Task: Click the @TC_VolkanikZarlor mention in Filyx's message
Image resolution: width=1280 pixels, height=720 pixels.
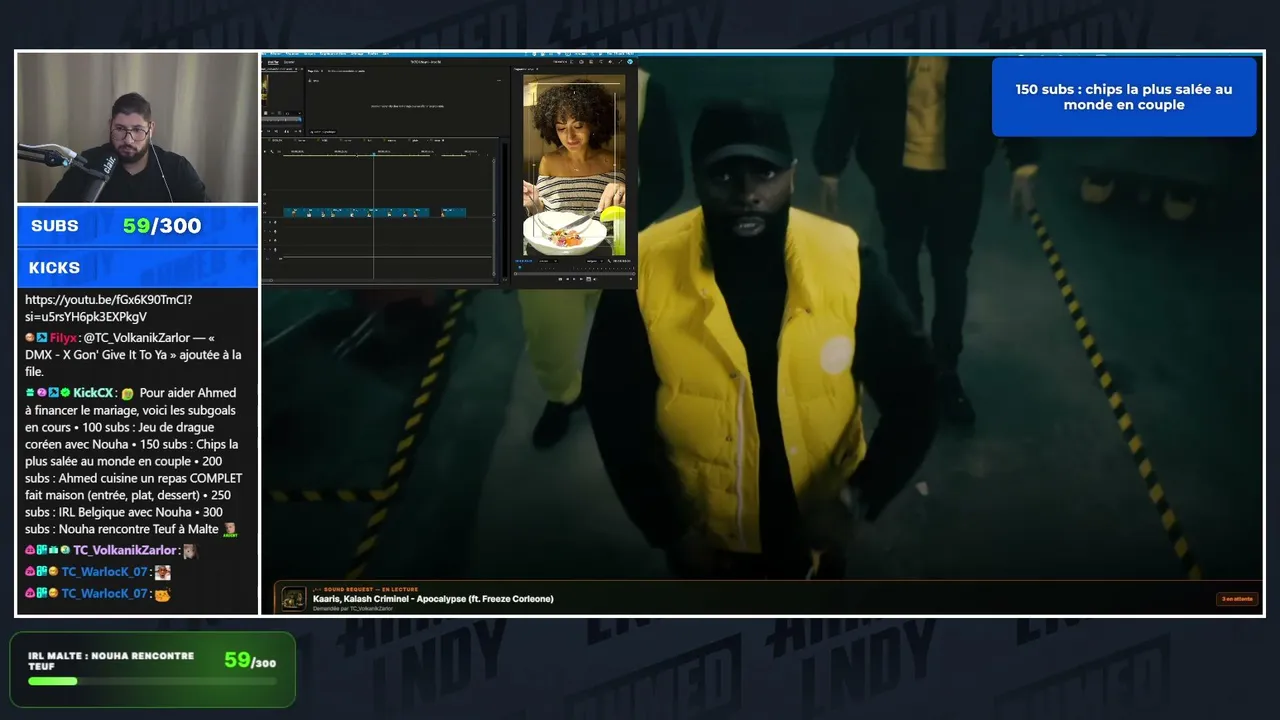Action: pyautogui.click(x=137, y=338)
